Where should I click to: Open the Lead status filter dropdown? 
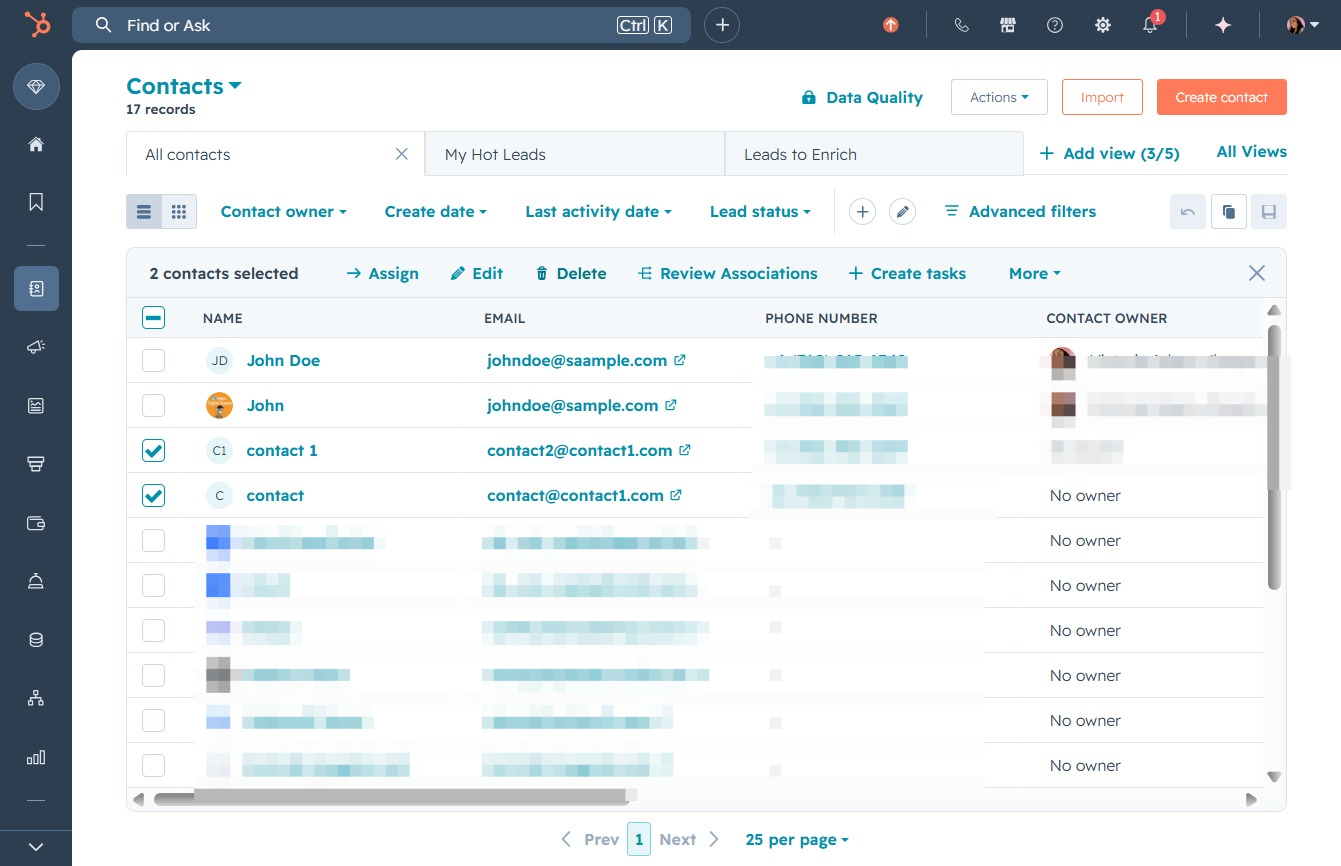pos(760,212)
